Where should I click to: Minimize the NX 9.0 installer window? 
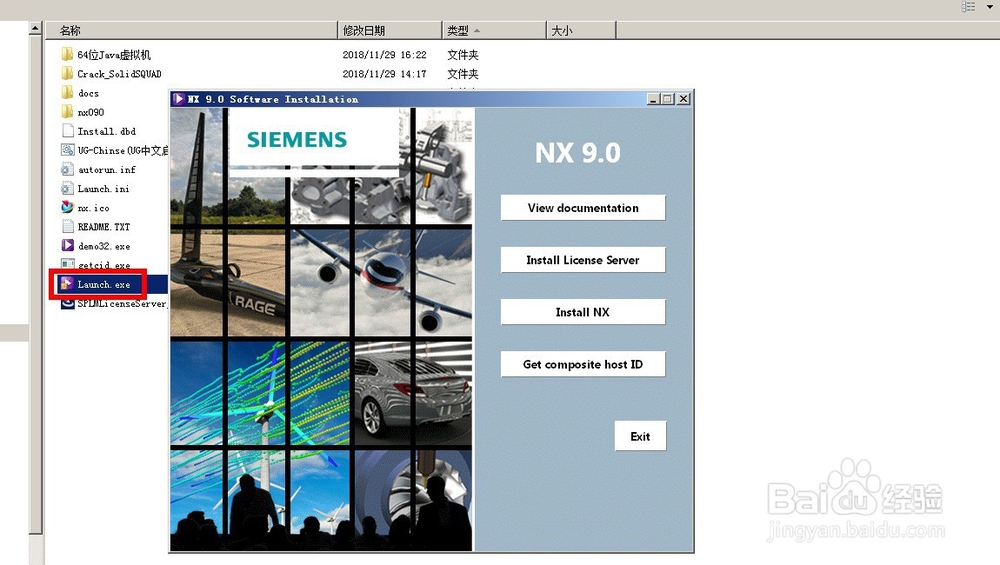tap(653, 99)
